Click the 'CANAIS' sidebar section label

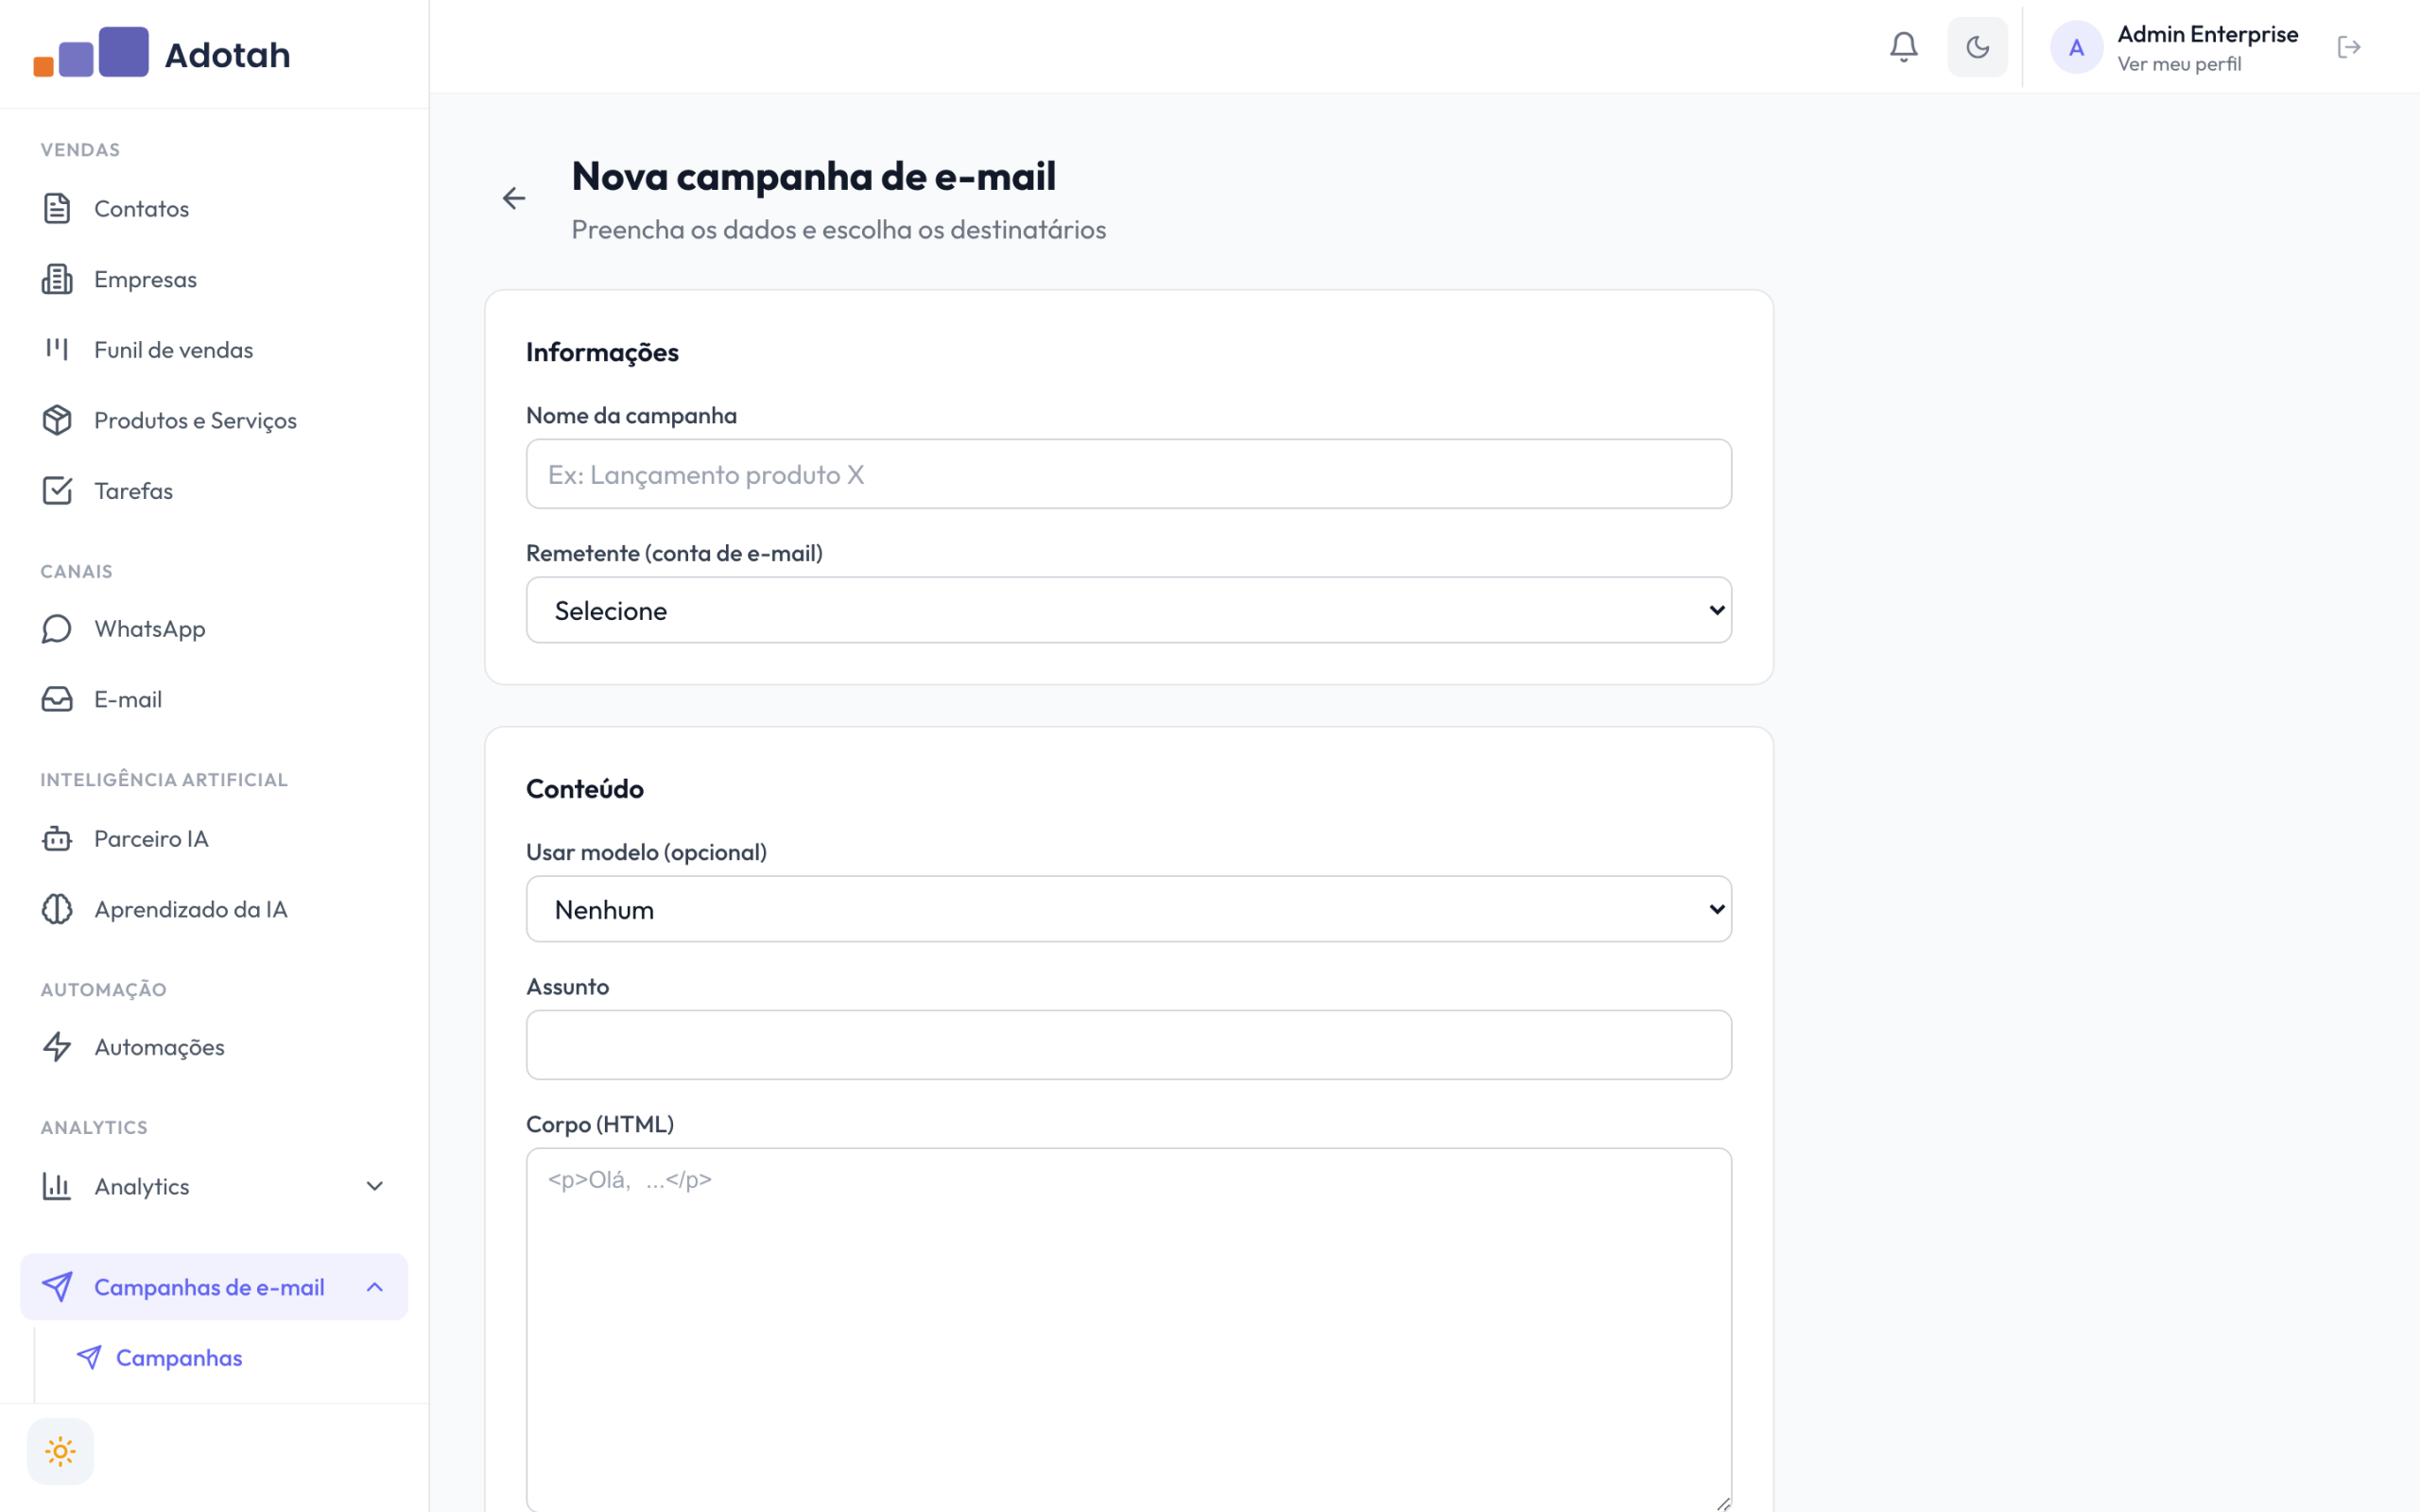[x=76, y=572]
